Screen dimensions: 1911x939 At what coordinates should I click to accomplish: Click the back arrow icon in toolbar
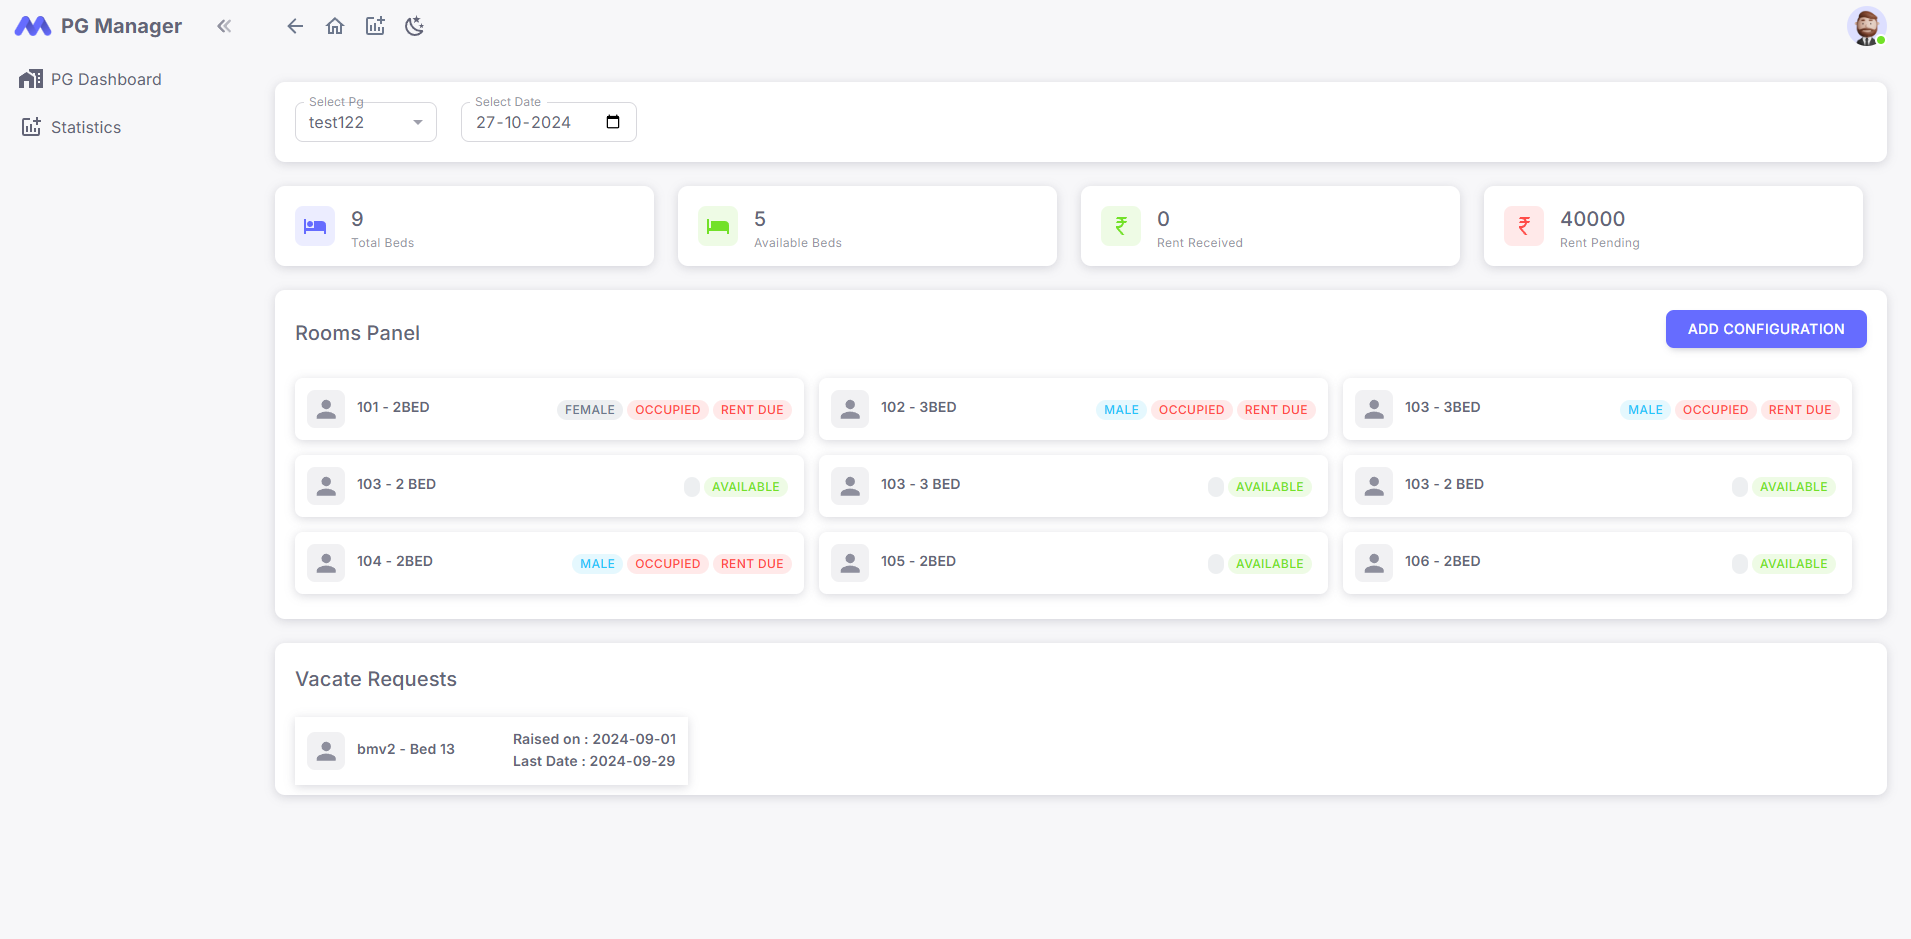pos(295,26)
